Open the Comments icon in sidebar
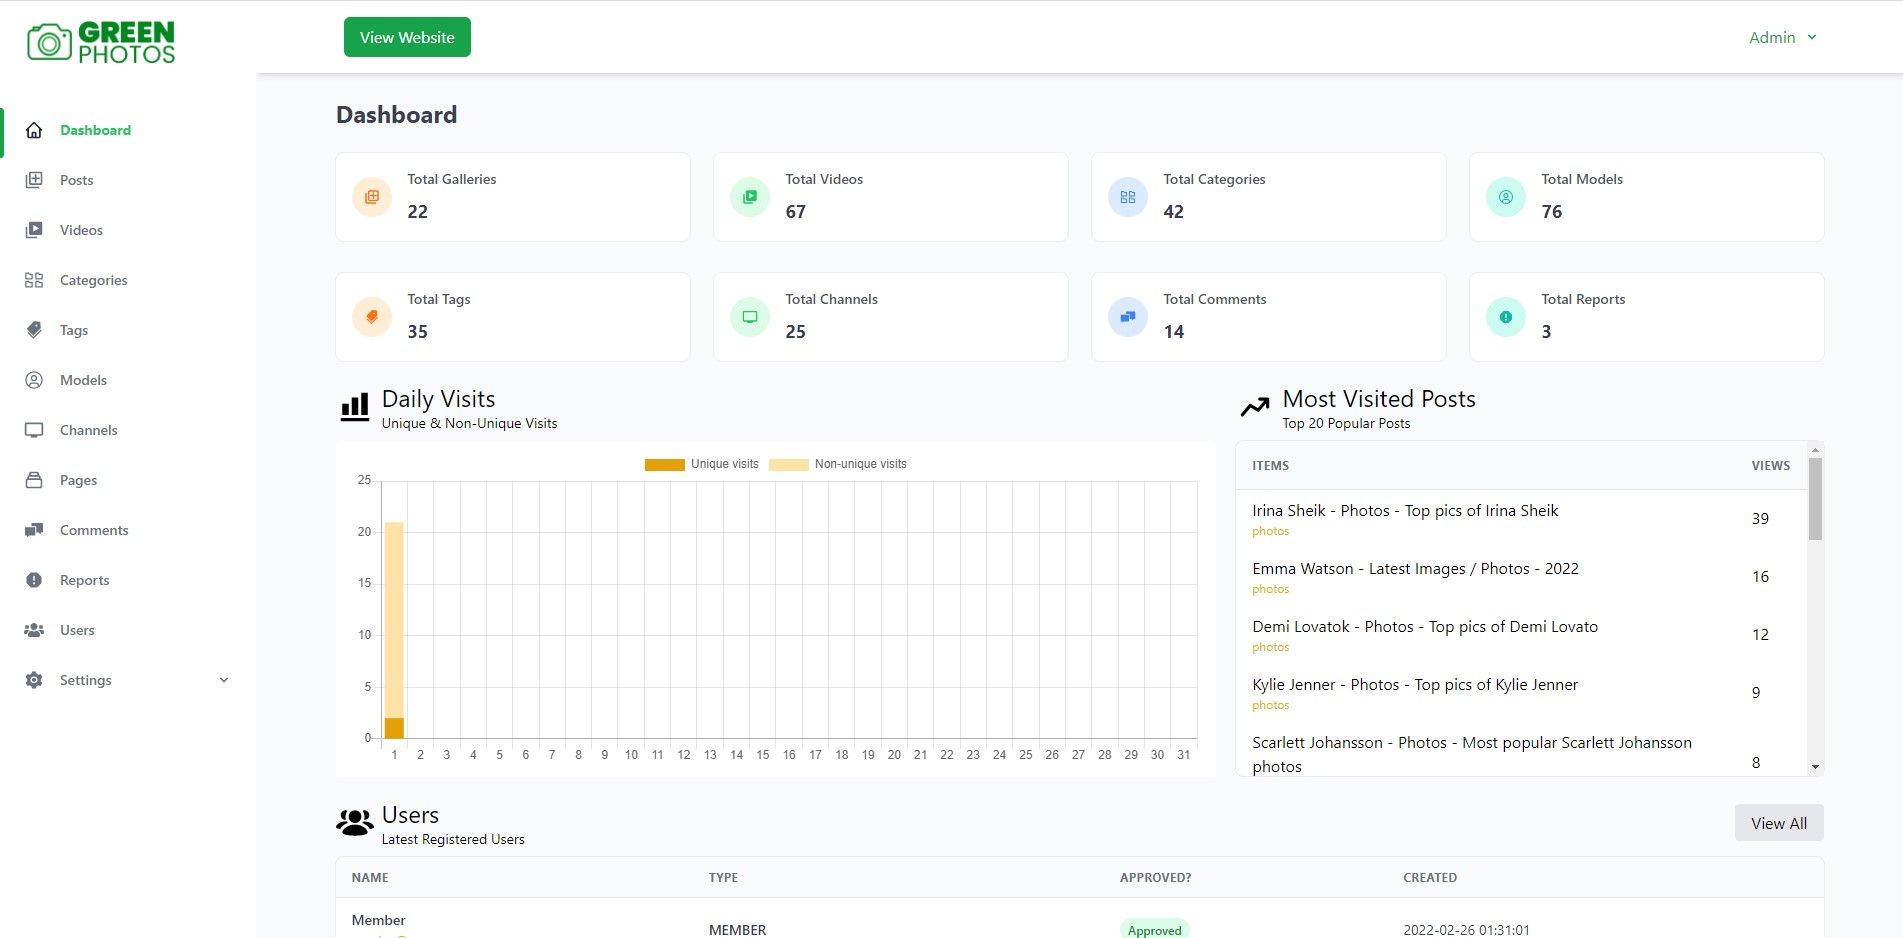This screenshot has height=938, width=1903. (34, 530)
